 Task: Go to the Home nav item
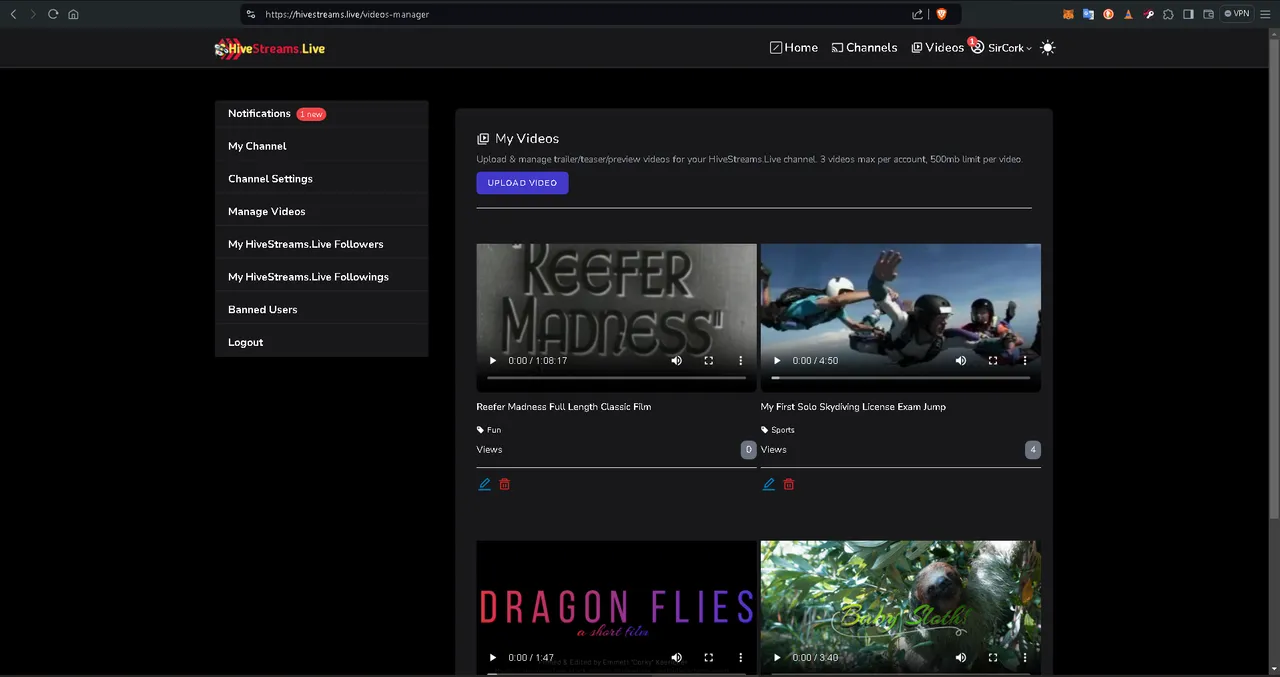click(794, 48)
